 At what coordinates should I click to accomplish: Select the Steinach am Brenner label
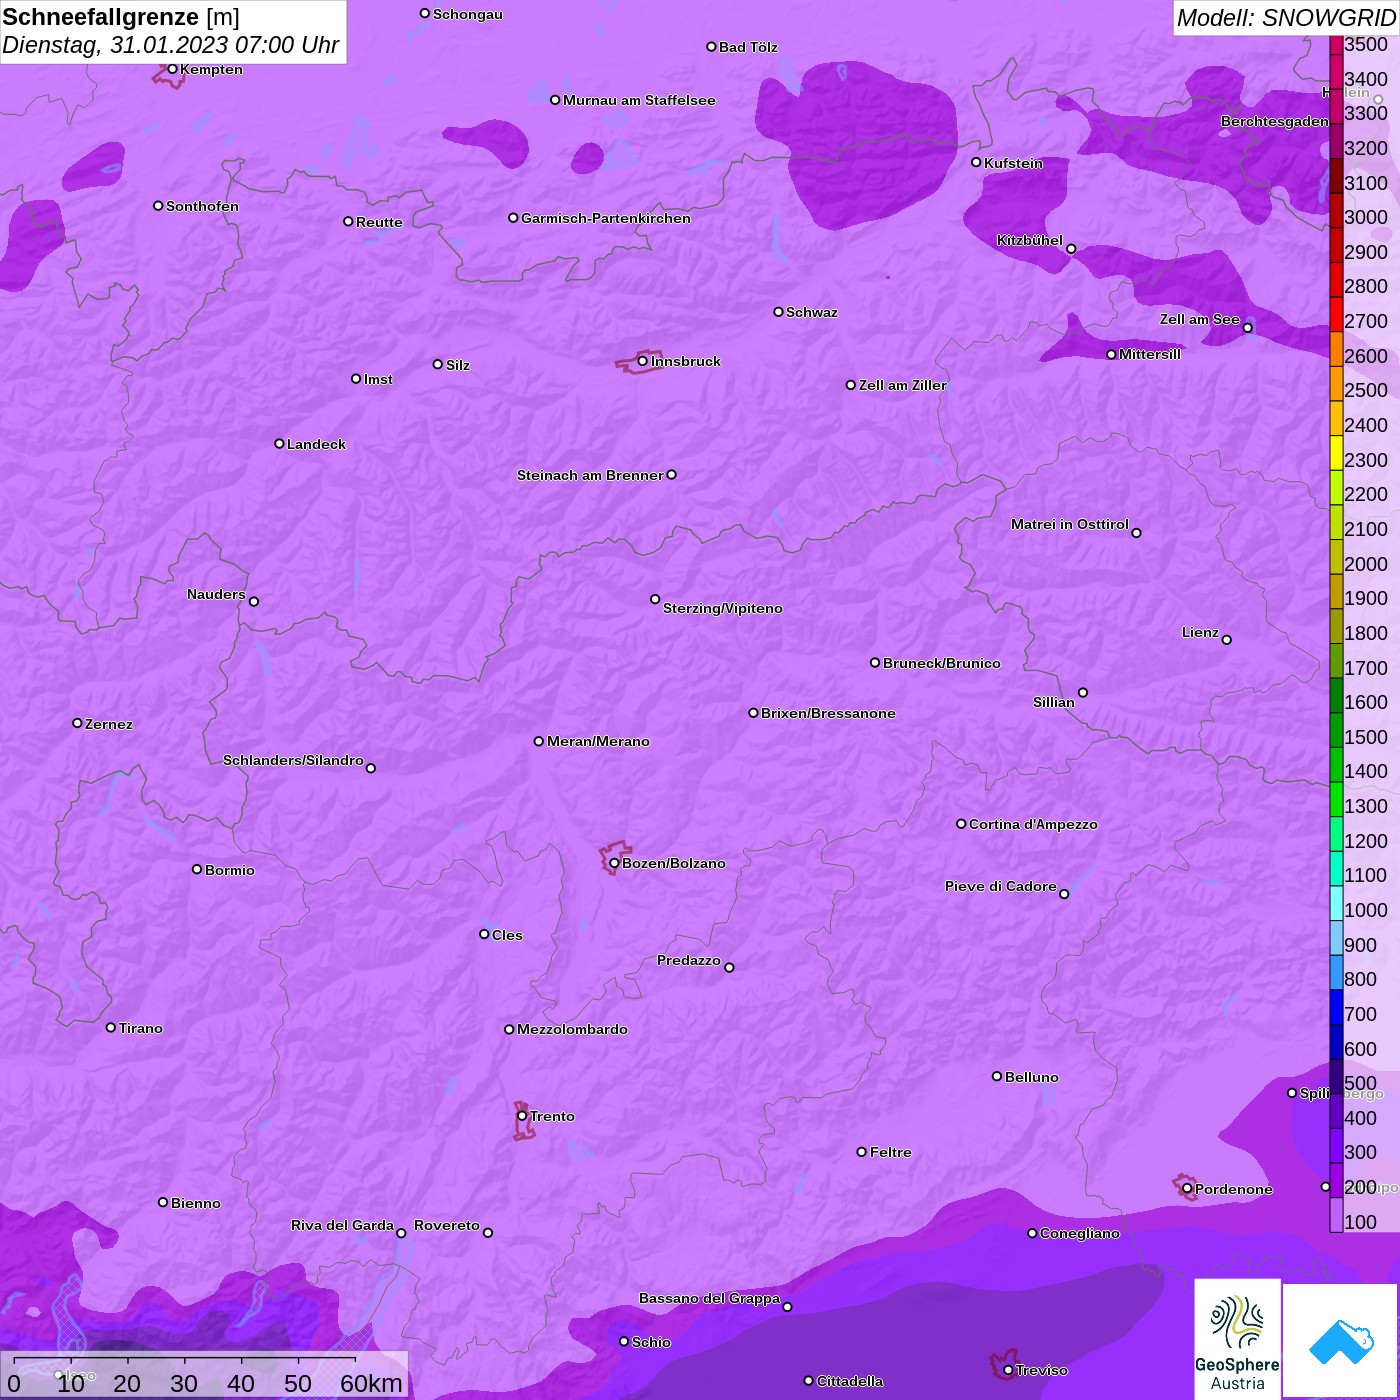(x=590, y=475)
